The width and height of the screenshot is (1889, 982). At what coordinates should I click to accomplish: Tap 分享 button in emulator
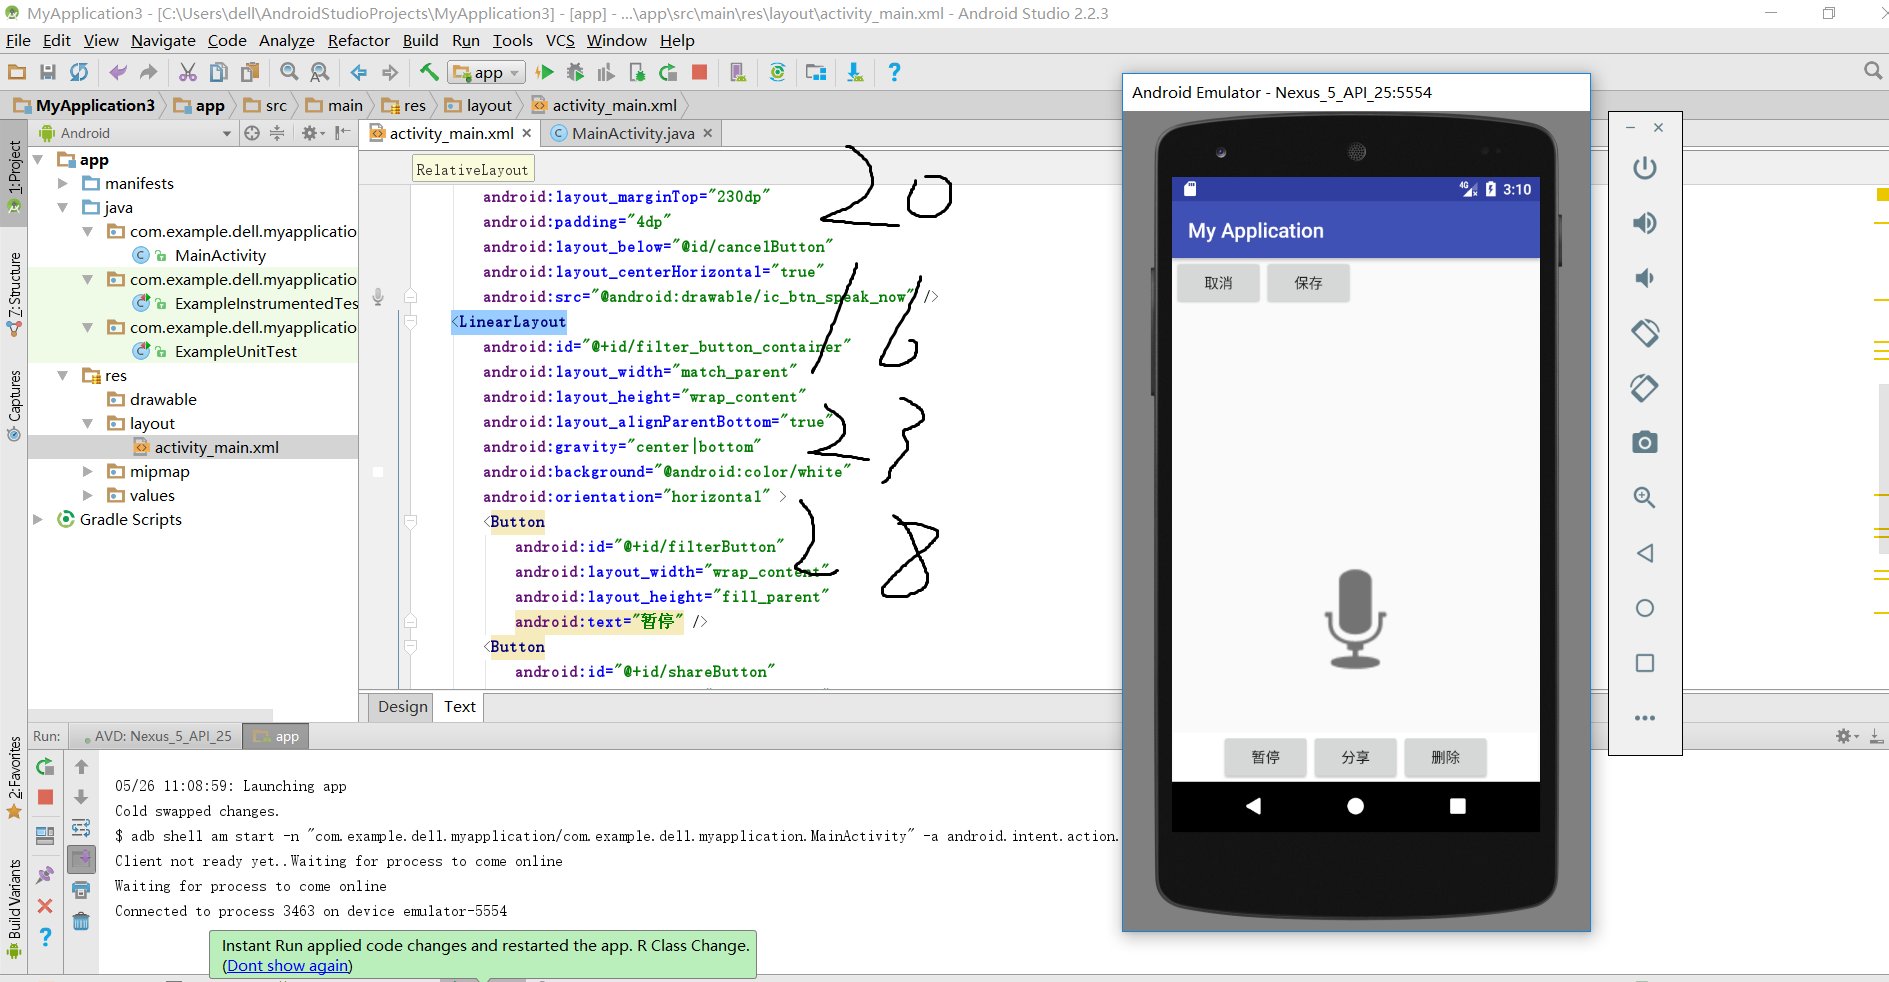click(x=1355, y=757)
